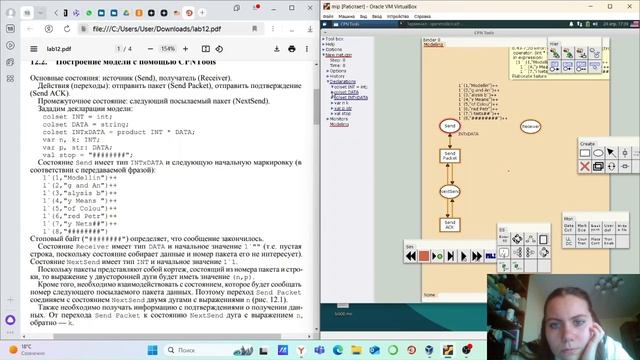Reload the browser page
Screen dimensions: 640x360
tap(67, 29)
